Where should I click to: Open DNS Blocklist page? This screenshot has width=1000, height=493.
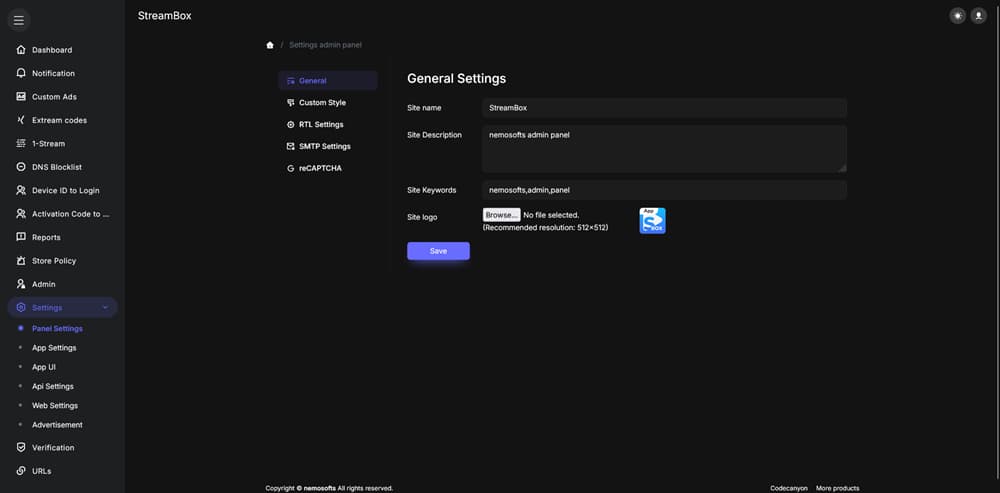coord(56,167)
